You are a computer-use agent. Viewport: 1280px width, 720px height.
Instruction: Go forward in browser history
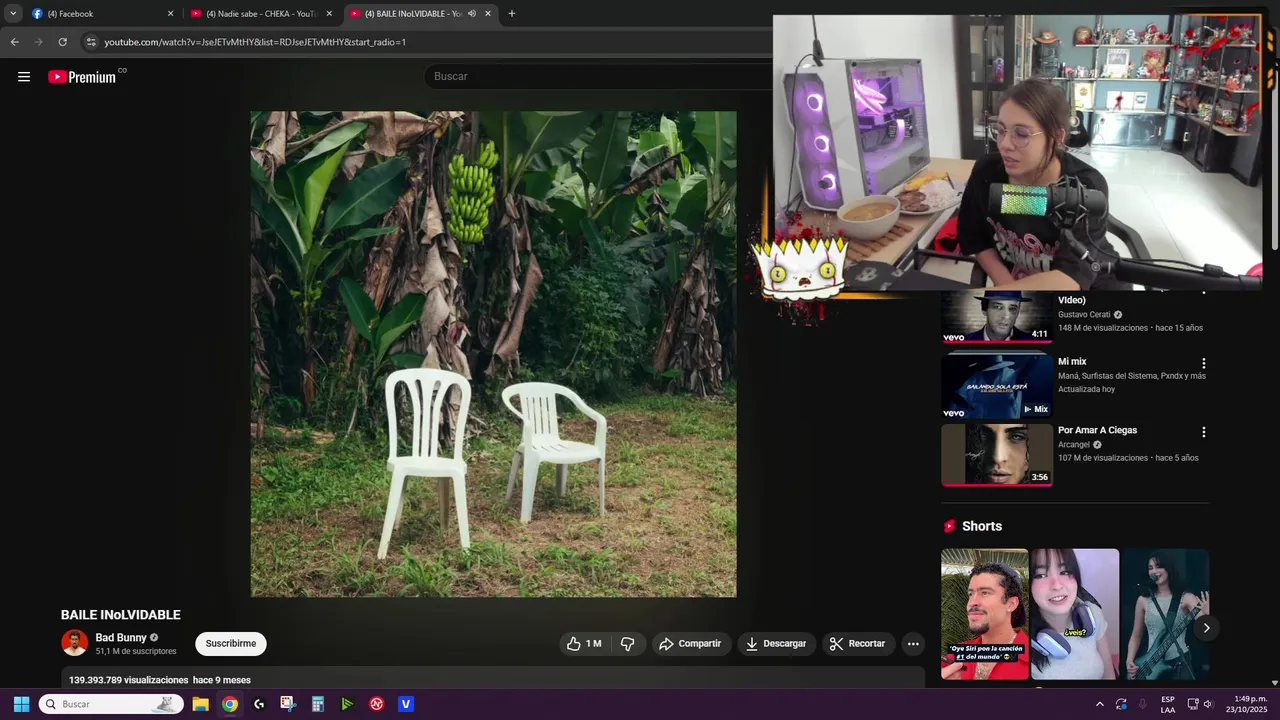tap(38, 42)
